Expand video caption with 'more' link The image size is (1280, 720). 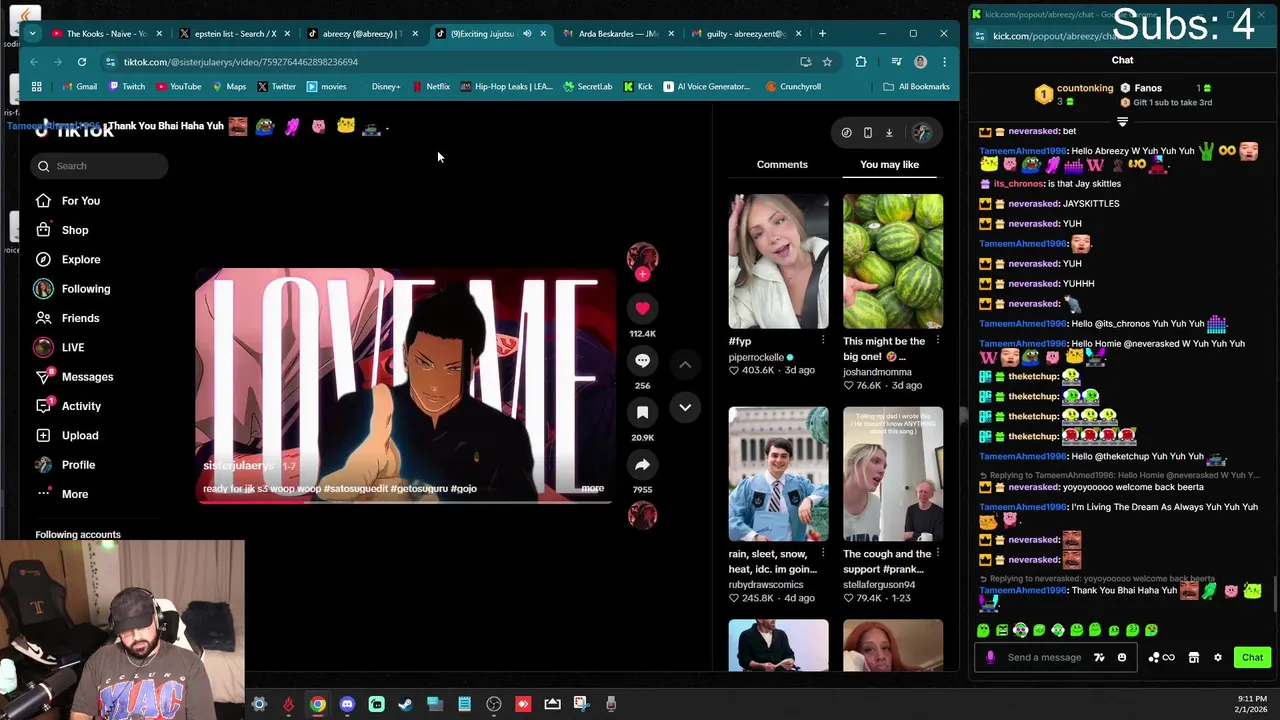[593, 489]
